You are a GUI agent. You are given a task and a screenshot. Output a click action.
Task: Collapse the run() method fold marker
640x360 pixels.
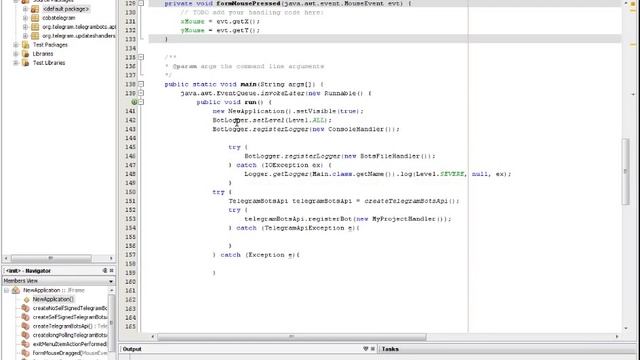[141, 102]
